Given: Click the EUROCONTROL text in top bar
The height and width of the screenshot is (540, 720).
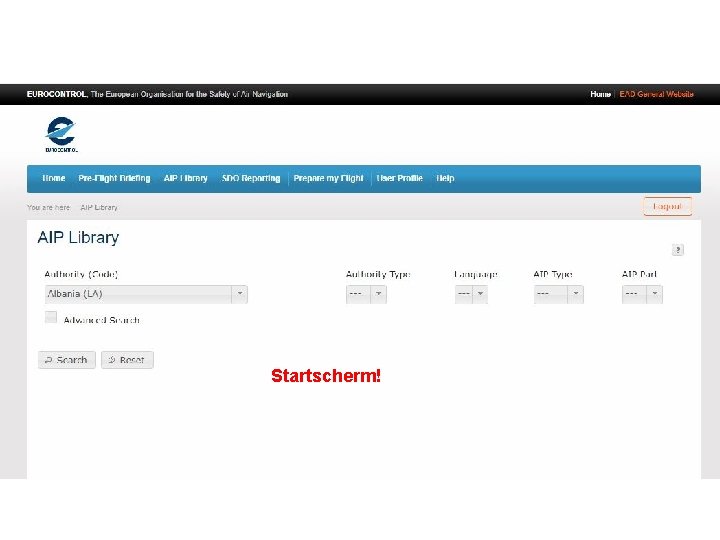Looking at the screenshot, I should 56,94.
